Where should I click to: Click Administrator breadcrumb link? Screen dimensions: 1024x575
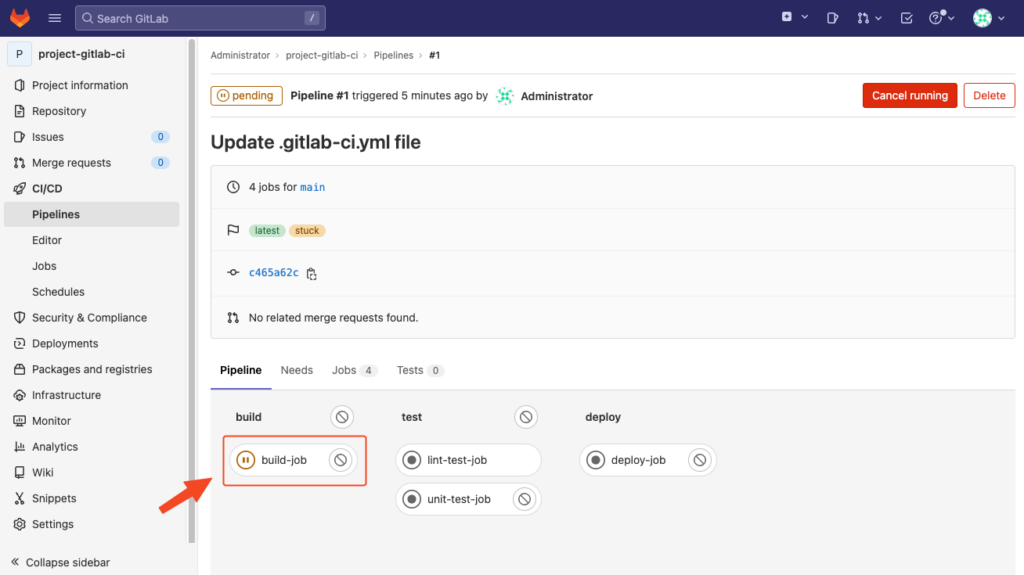click(x=240, y=56)
